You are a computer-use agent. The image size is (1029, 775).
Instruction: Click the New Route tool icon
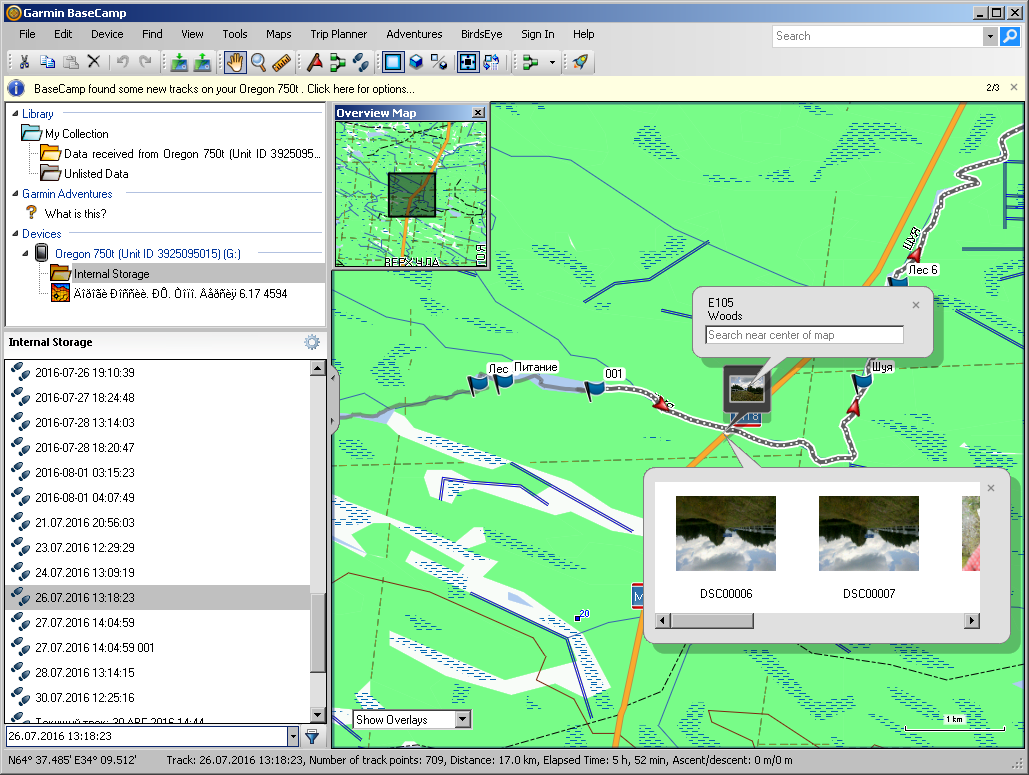[338, 62]
